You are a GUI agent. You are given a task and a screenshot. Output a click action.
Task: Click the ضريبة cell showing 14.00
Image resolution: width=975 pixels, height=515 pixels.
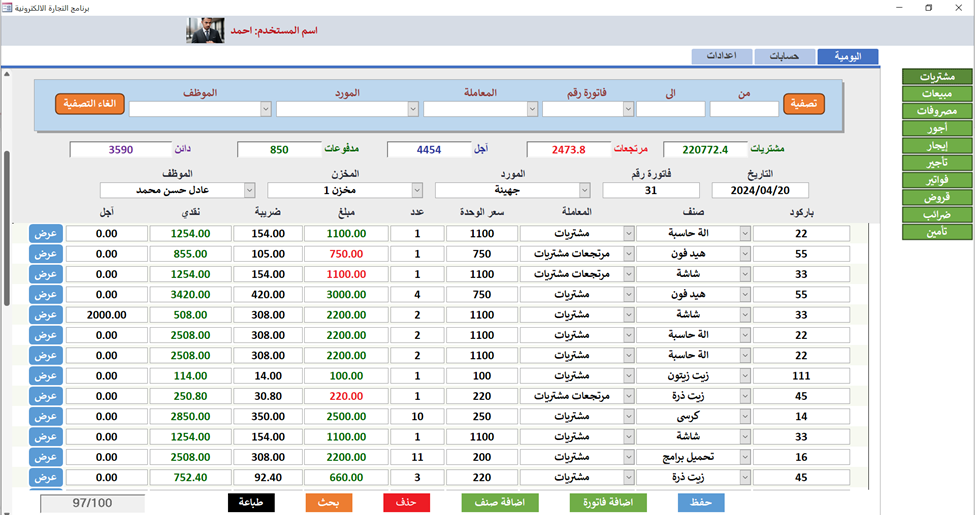tap(268, 376)
